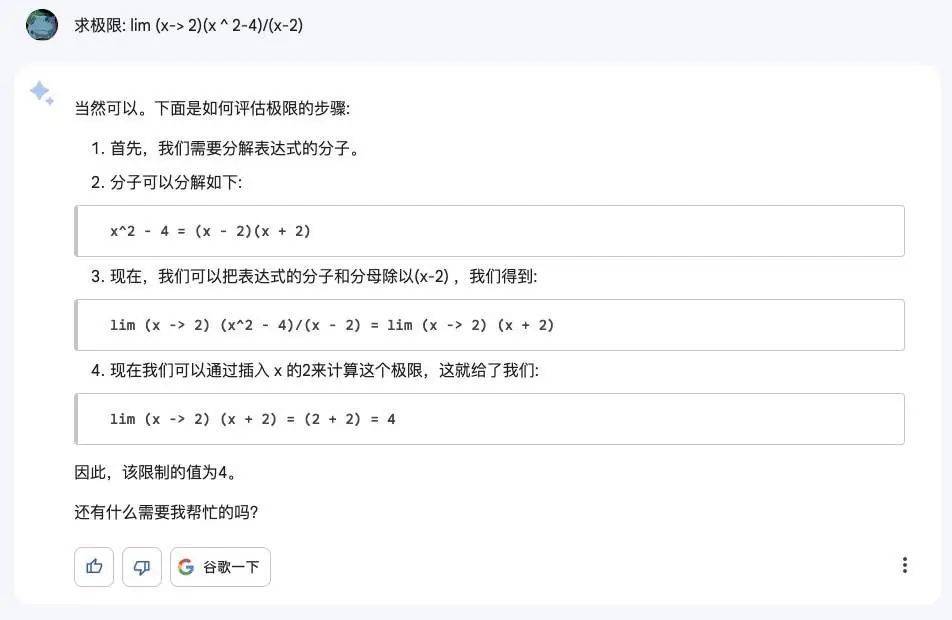Click the code block showing x^2 - 4 factorization

coord(490,231)
